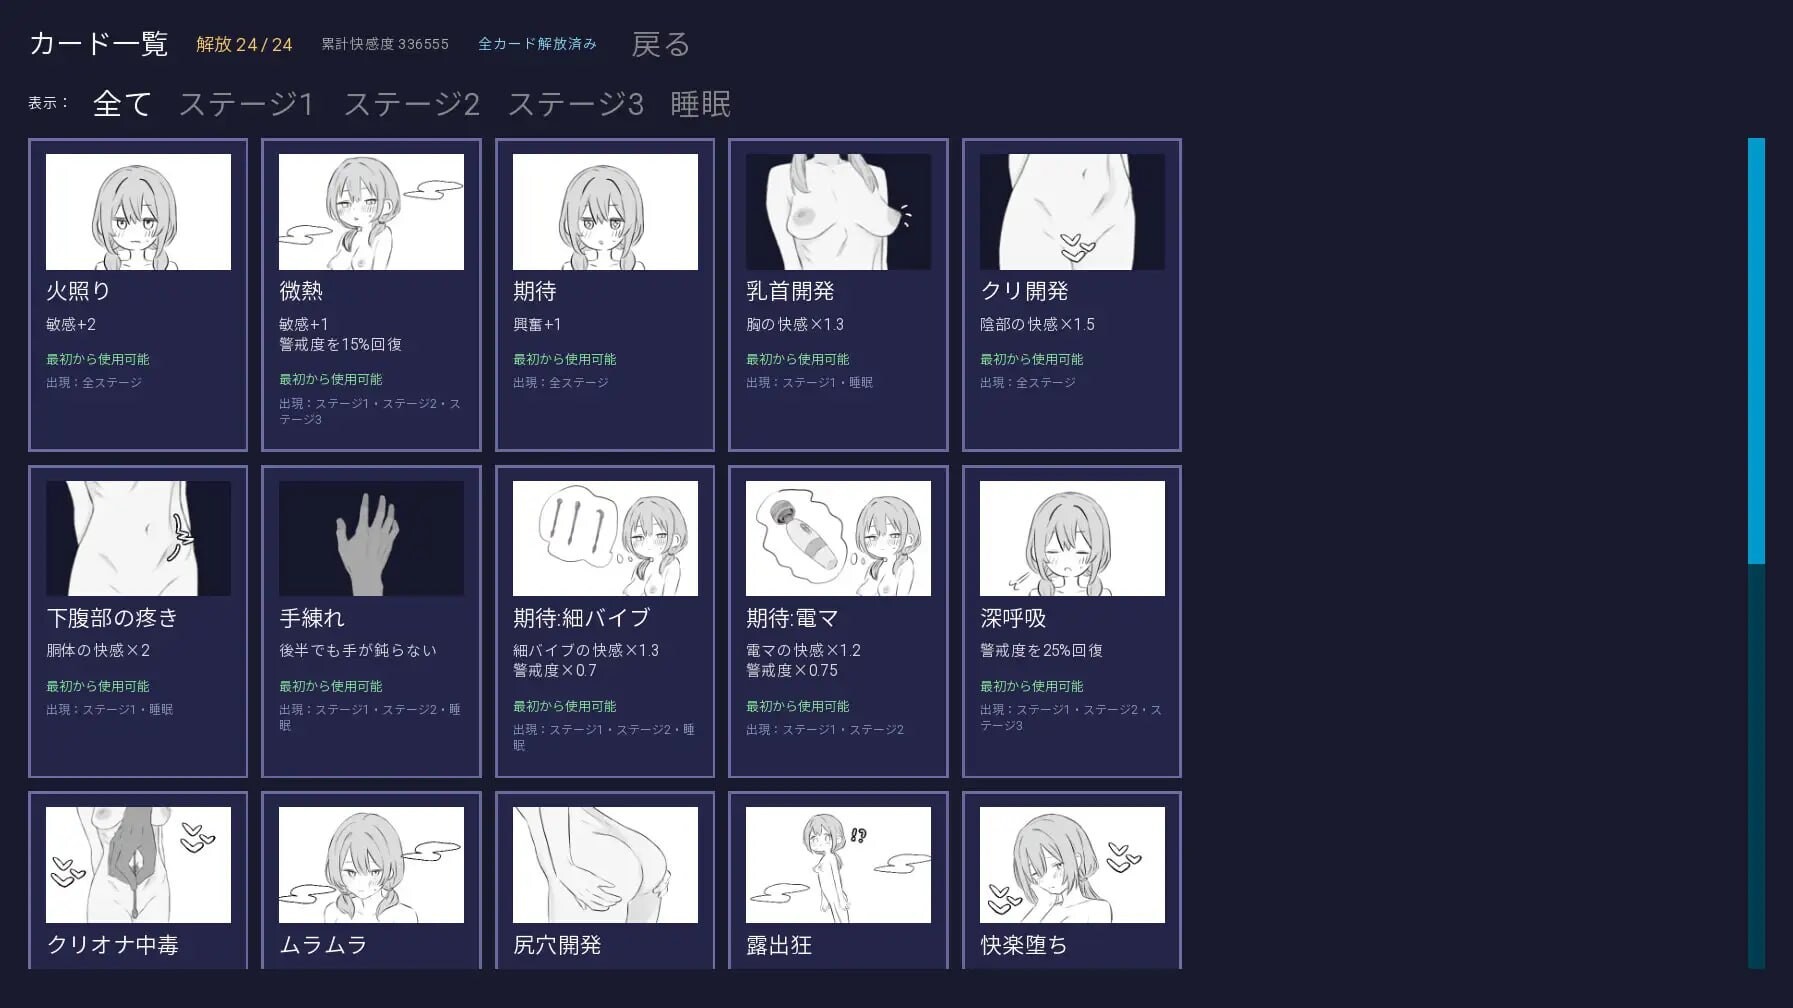Click the カード一覧 page title
The width and height of the screenshot is (1793, 1008).
click(98, 44)
